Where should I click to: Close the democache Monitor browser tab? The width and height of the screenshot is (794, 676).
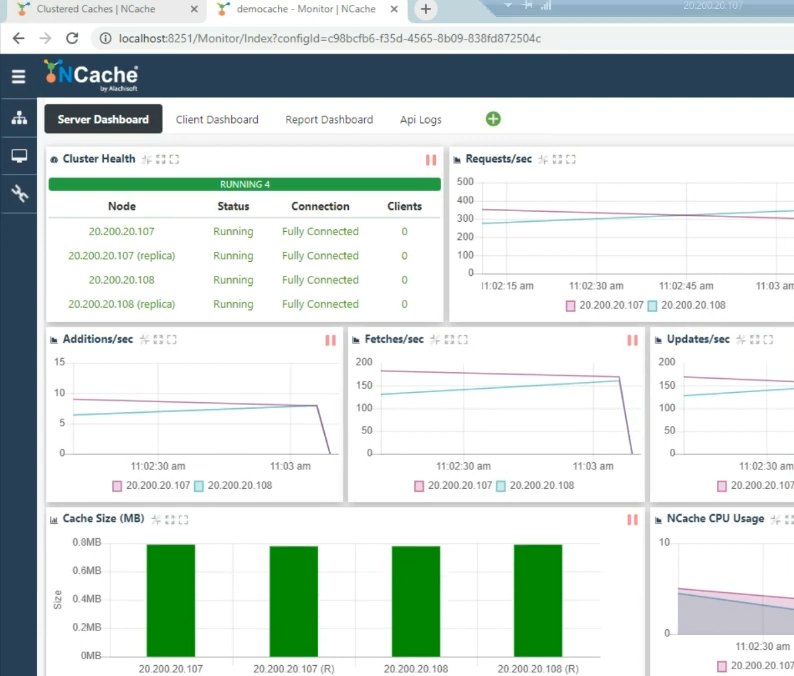(x=394, y=9)
